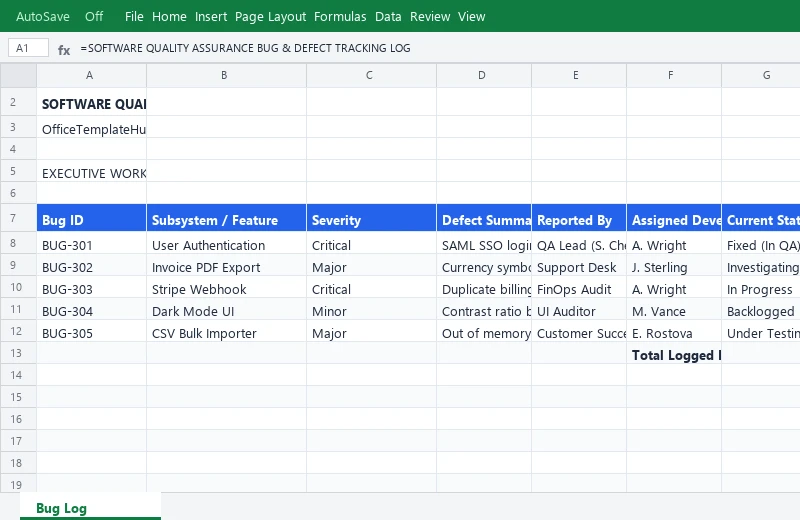Select column F header
800x520 pixels.
[x=674, y=75]
